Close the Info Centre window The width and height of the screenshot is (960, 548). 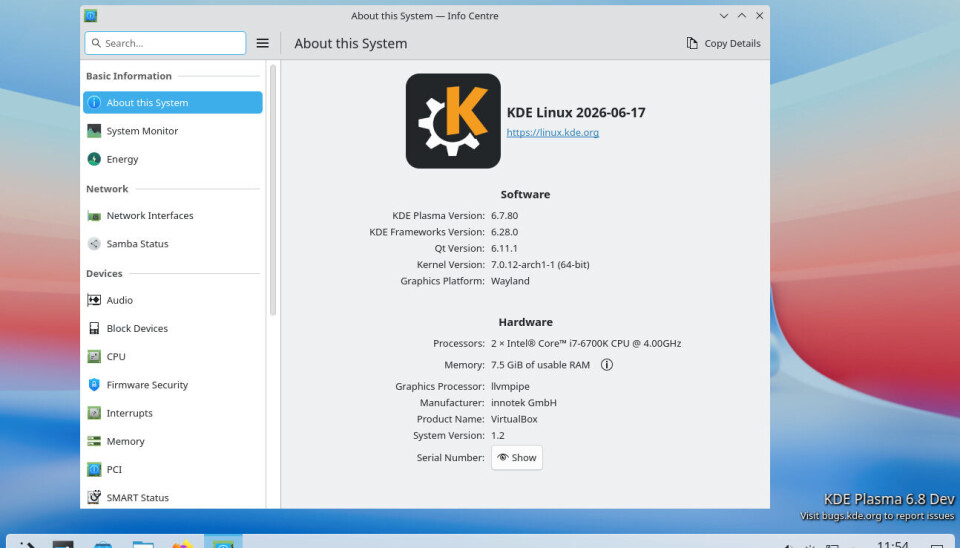[759, 15]
